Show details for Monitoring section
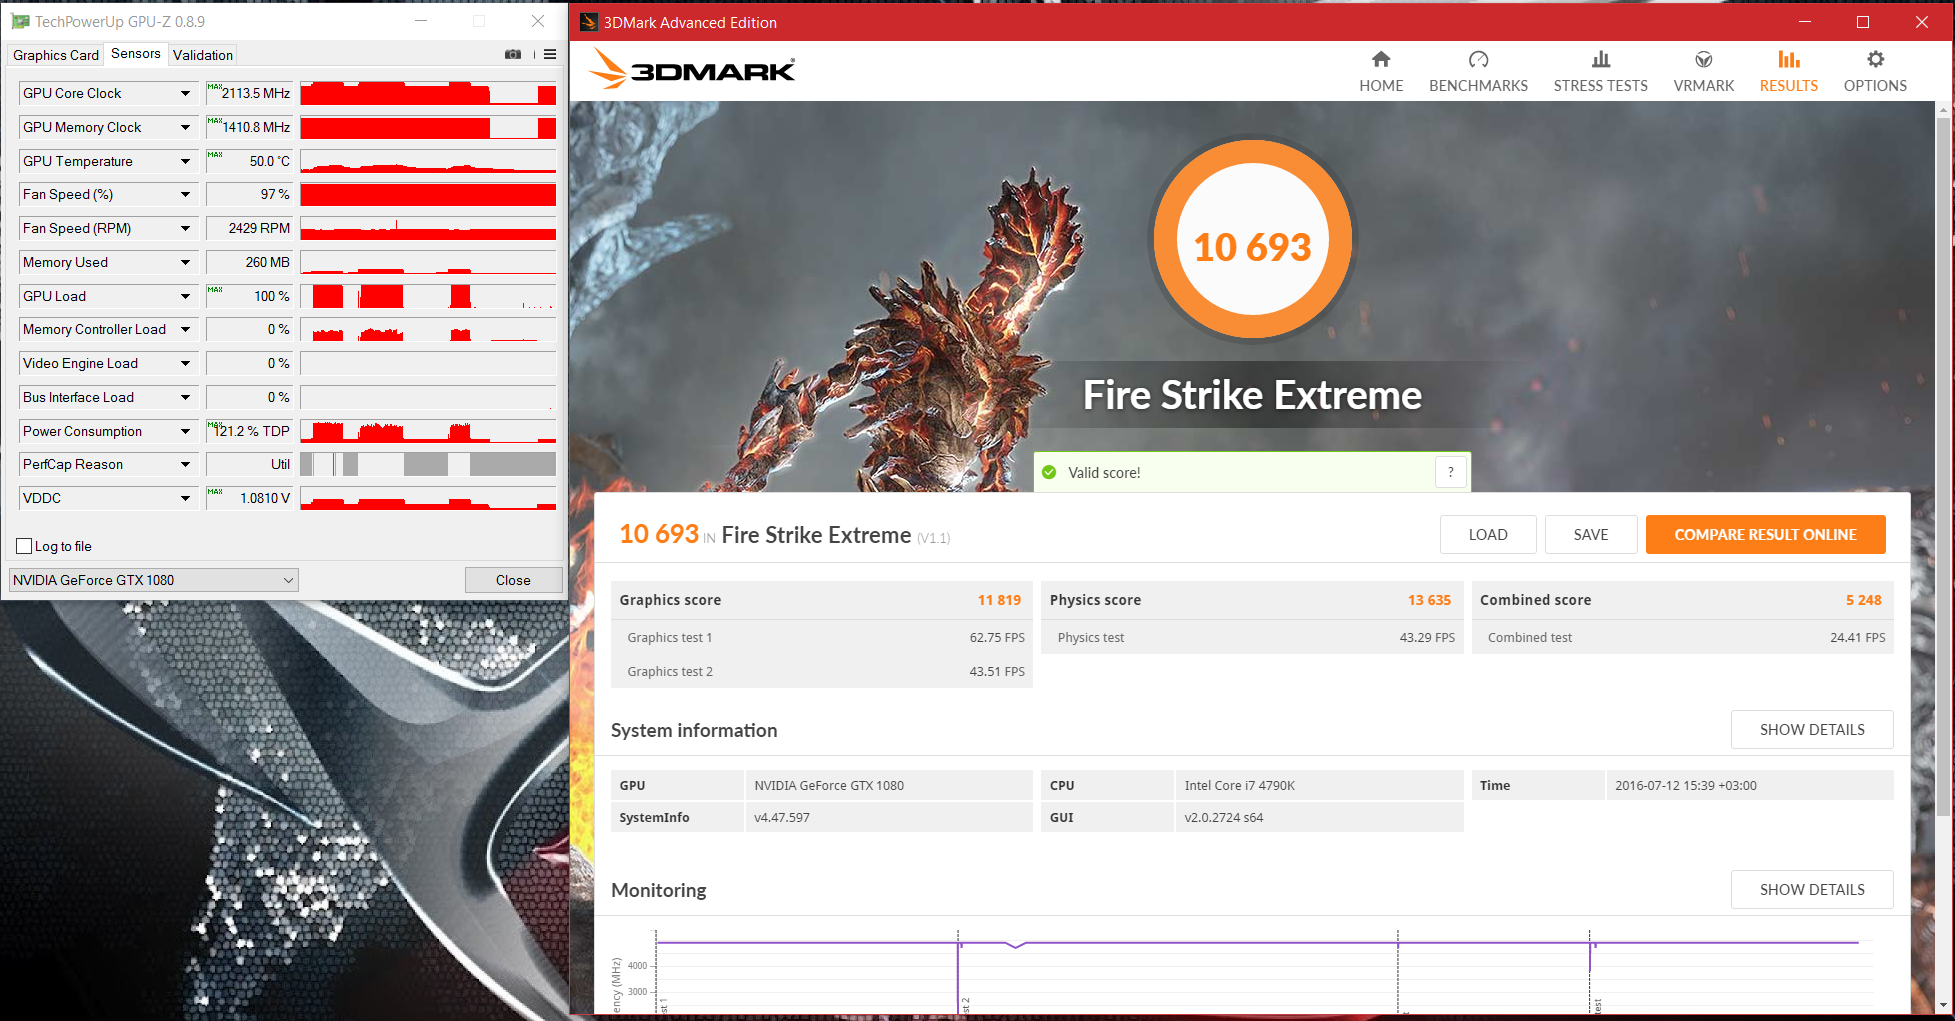The width and height of the screenshot is (1955, 1021). 1812,890
